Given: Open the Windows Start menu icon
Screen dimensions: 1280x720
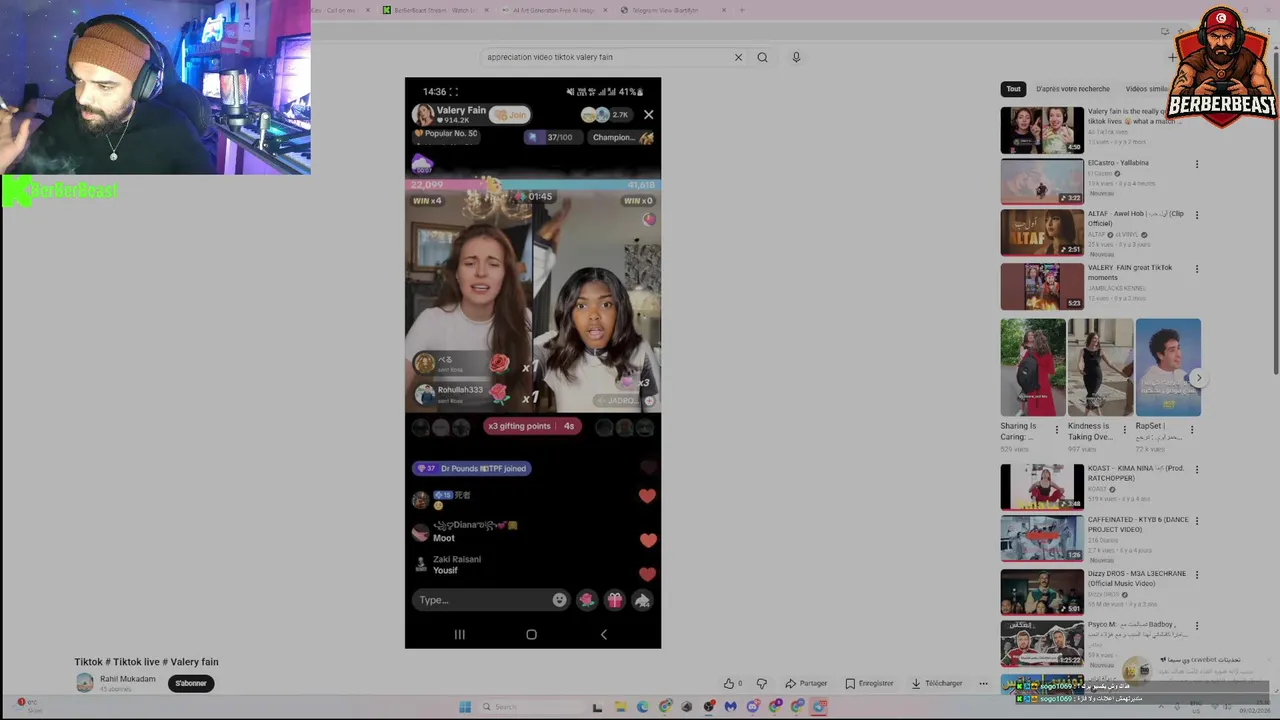Looking at the screenshot, I should 465,707.
